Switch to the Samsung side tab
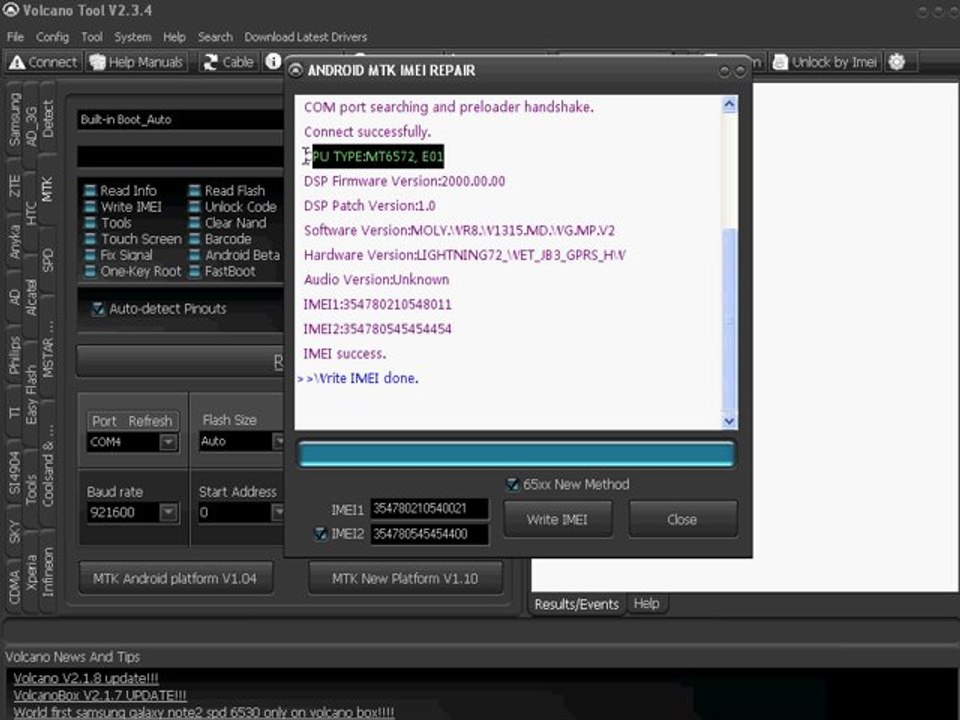Image resolution: width=960 pixels, height=720 pixels. pyautogui.click(x=14, y=120)
